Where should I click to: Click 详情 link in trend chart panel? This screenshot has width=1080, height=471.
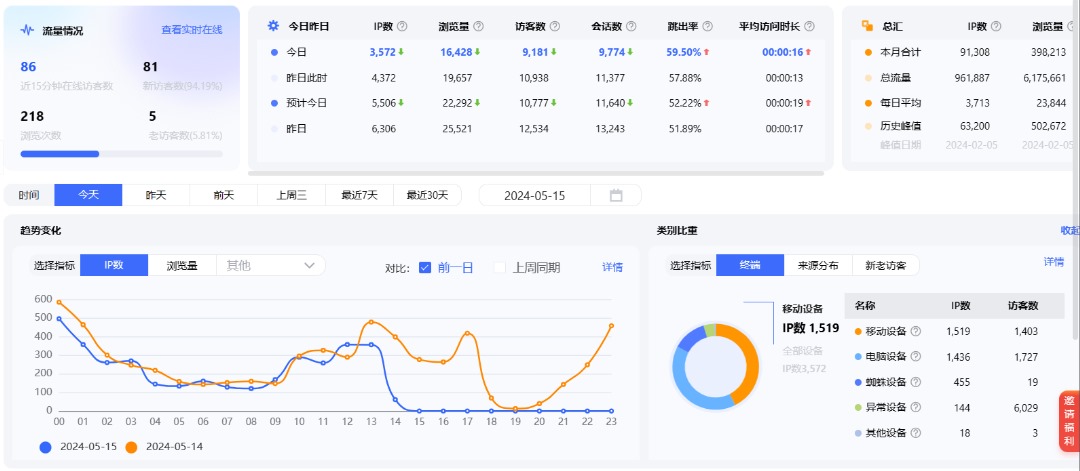(612, 267)
